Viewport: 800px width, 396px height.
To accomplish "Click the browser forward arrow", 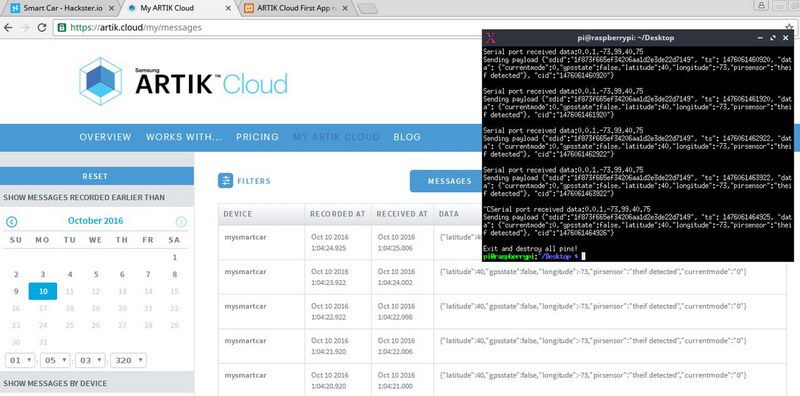I will (24, 28).
